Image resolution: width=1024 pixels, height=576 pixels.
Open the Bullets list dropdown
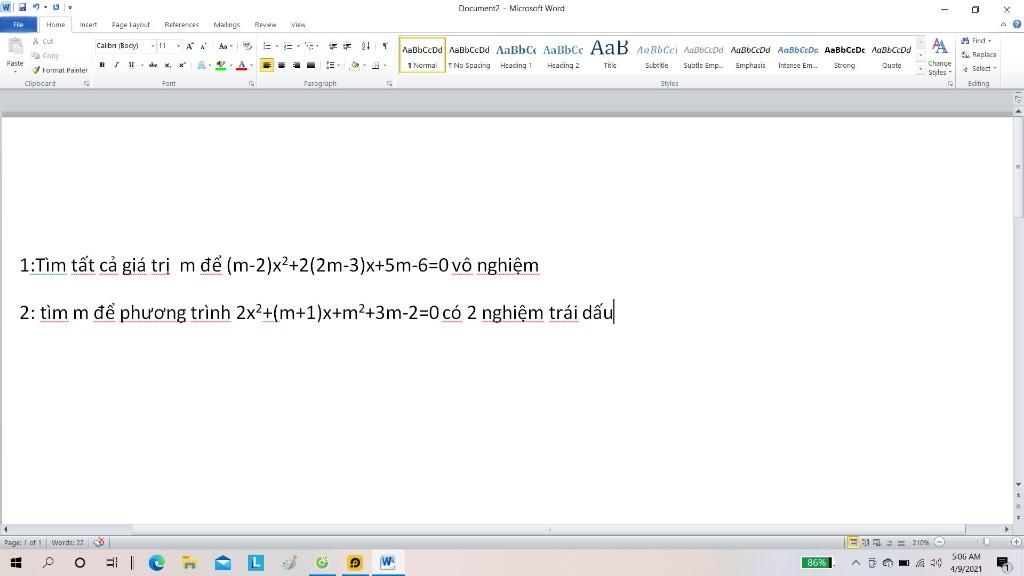click(x=276, y=46)
